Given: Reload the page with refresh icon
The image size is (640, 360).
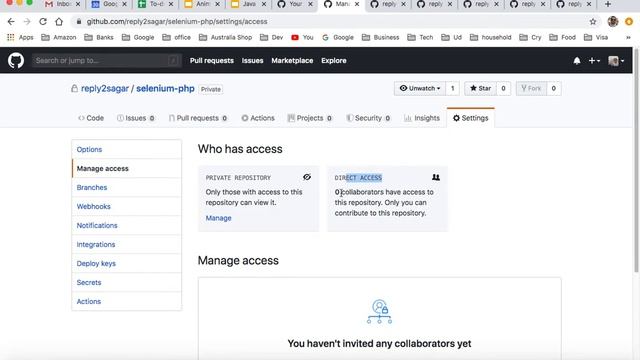Looking at the screenshot, I should pyautogui.click(x=43, y=22).
